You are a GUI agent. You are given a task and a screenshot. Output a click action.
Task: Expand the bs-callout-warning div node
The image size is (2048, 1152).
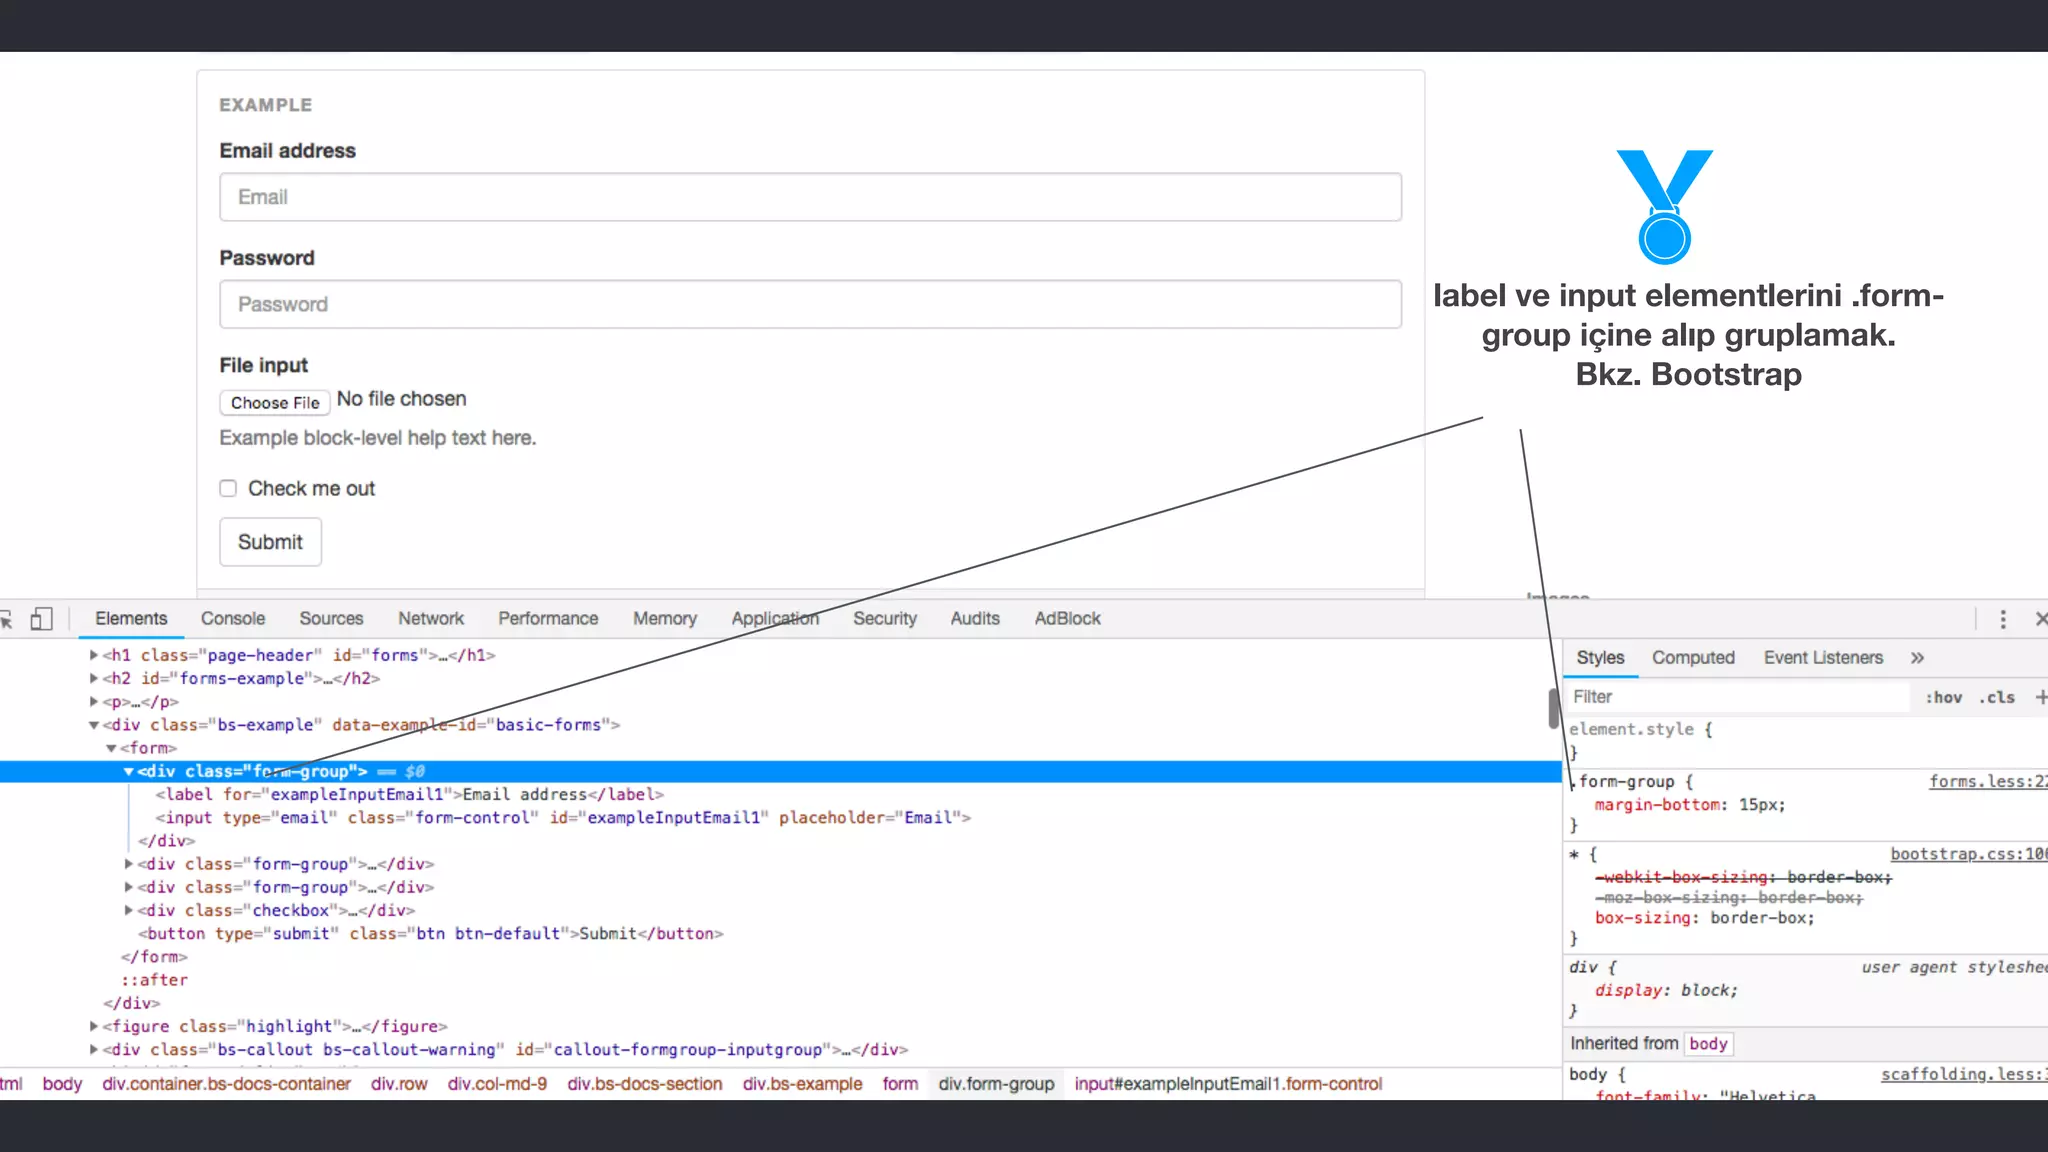94,1049
